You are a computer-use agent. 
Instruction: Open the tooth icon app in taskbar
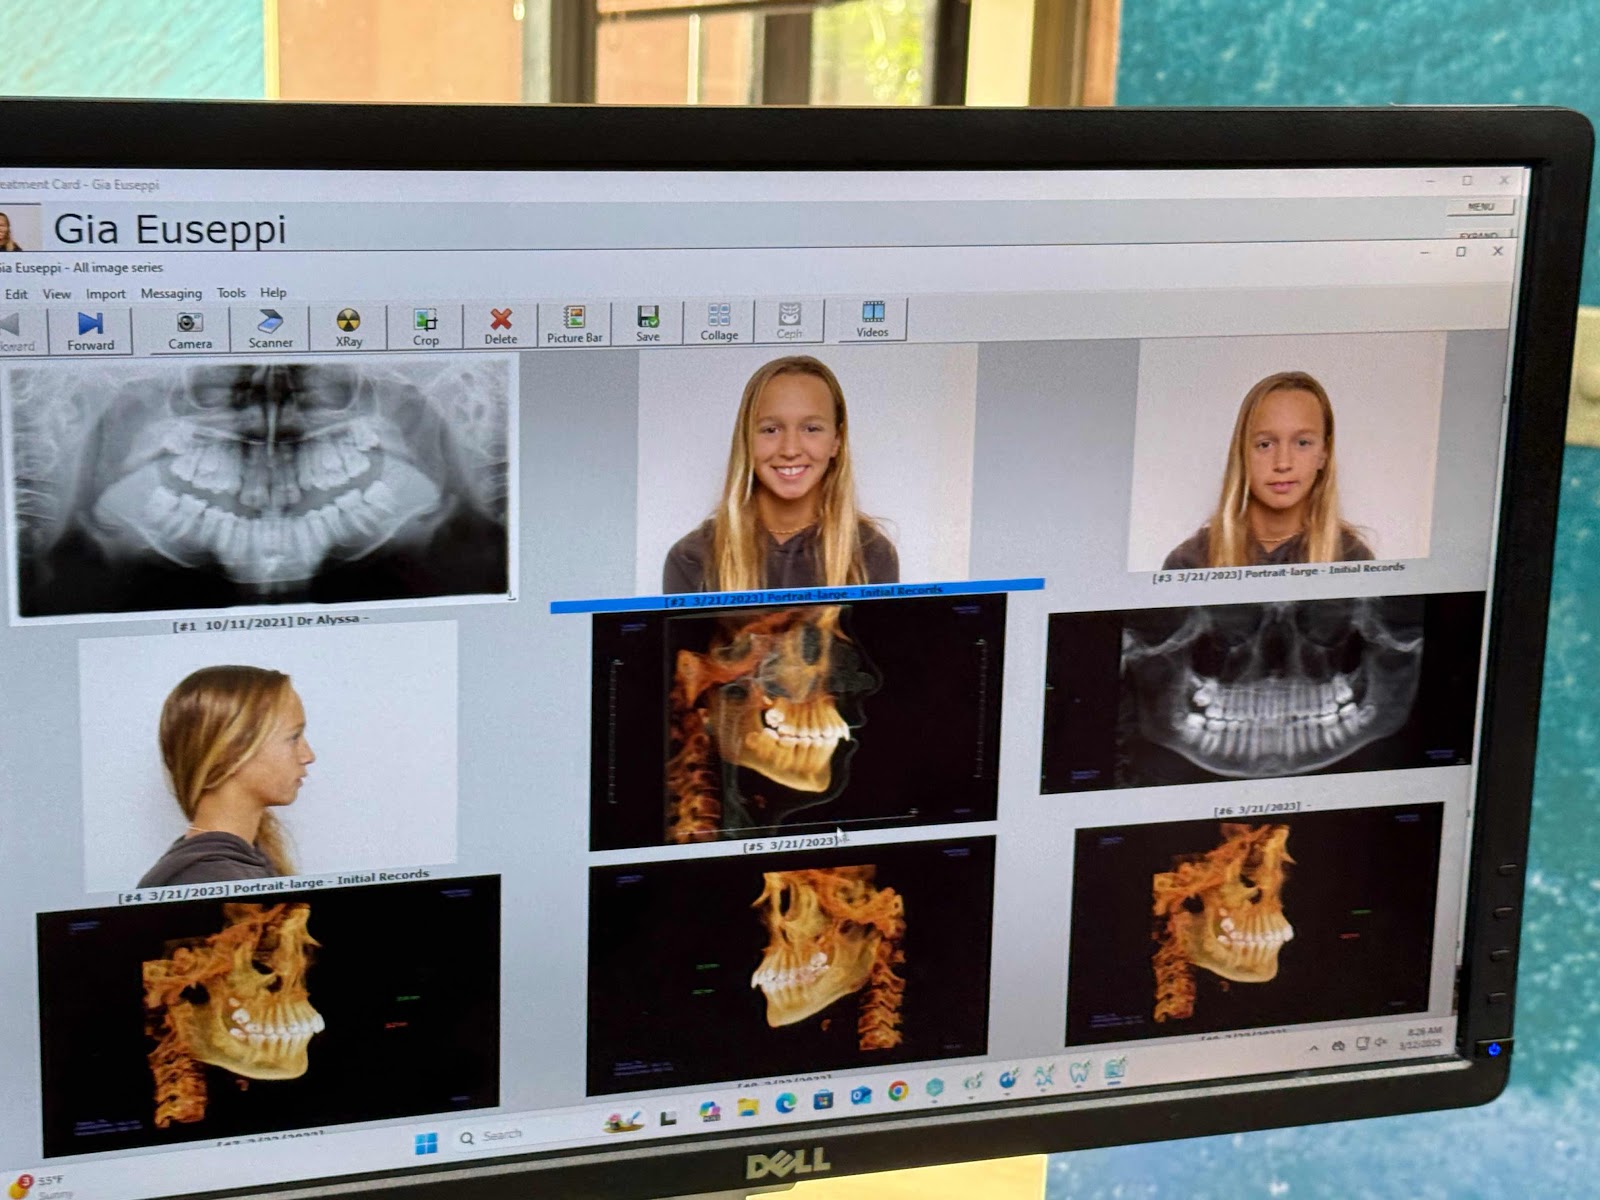point(1080,1074)
